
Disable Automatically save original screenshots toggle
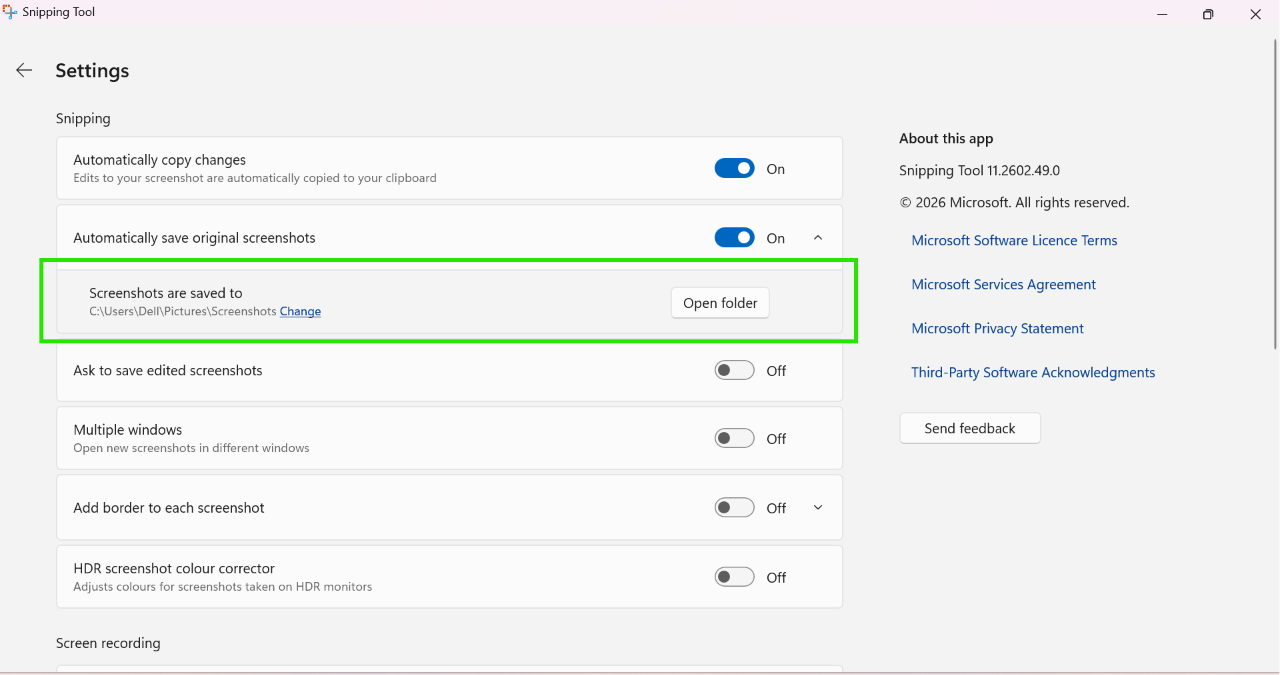(x=734, y=238)
